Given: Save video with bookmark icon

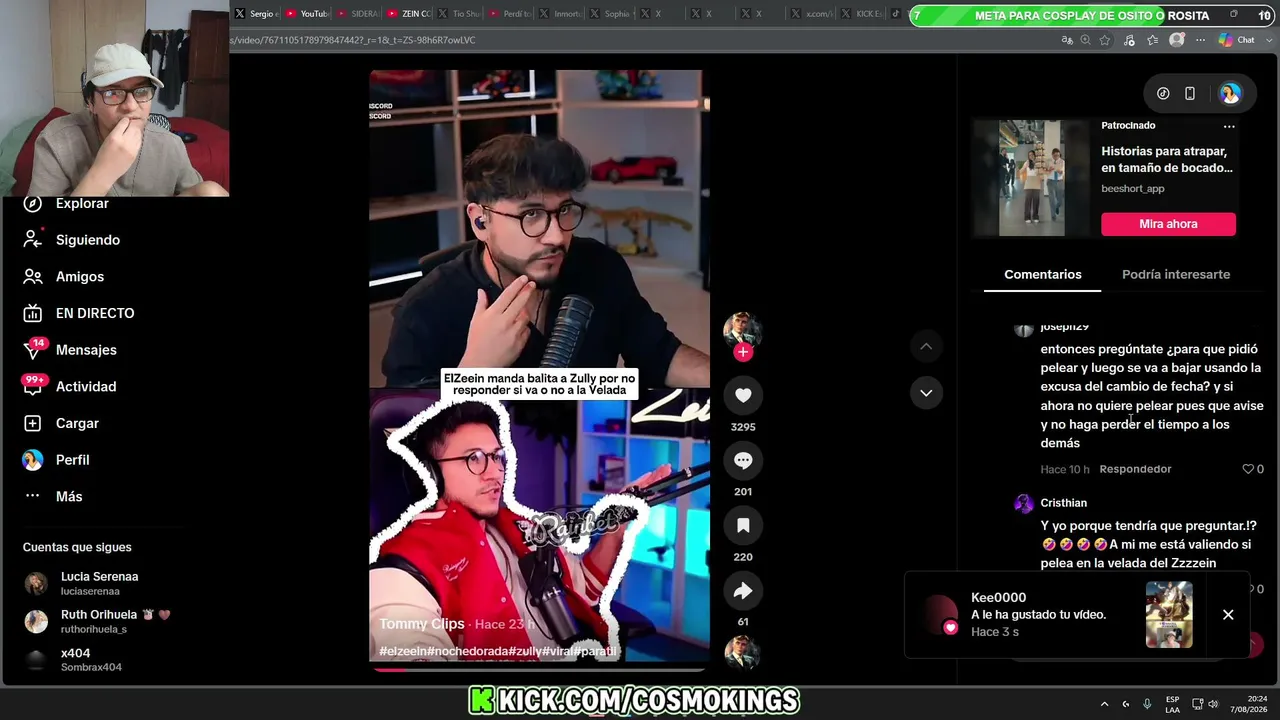Looking at the screenshot, I should (743, 525).
